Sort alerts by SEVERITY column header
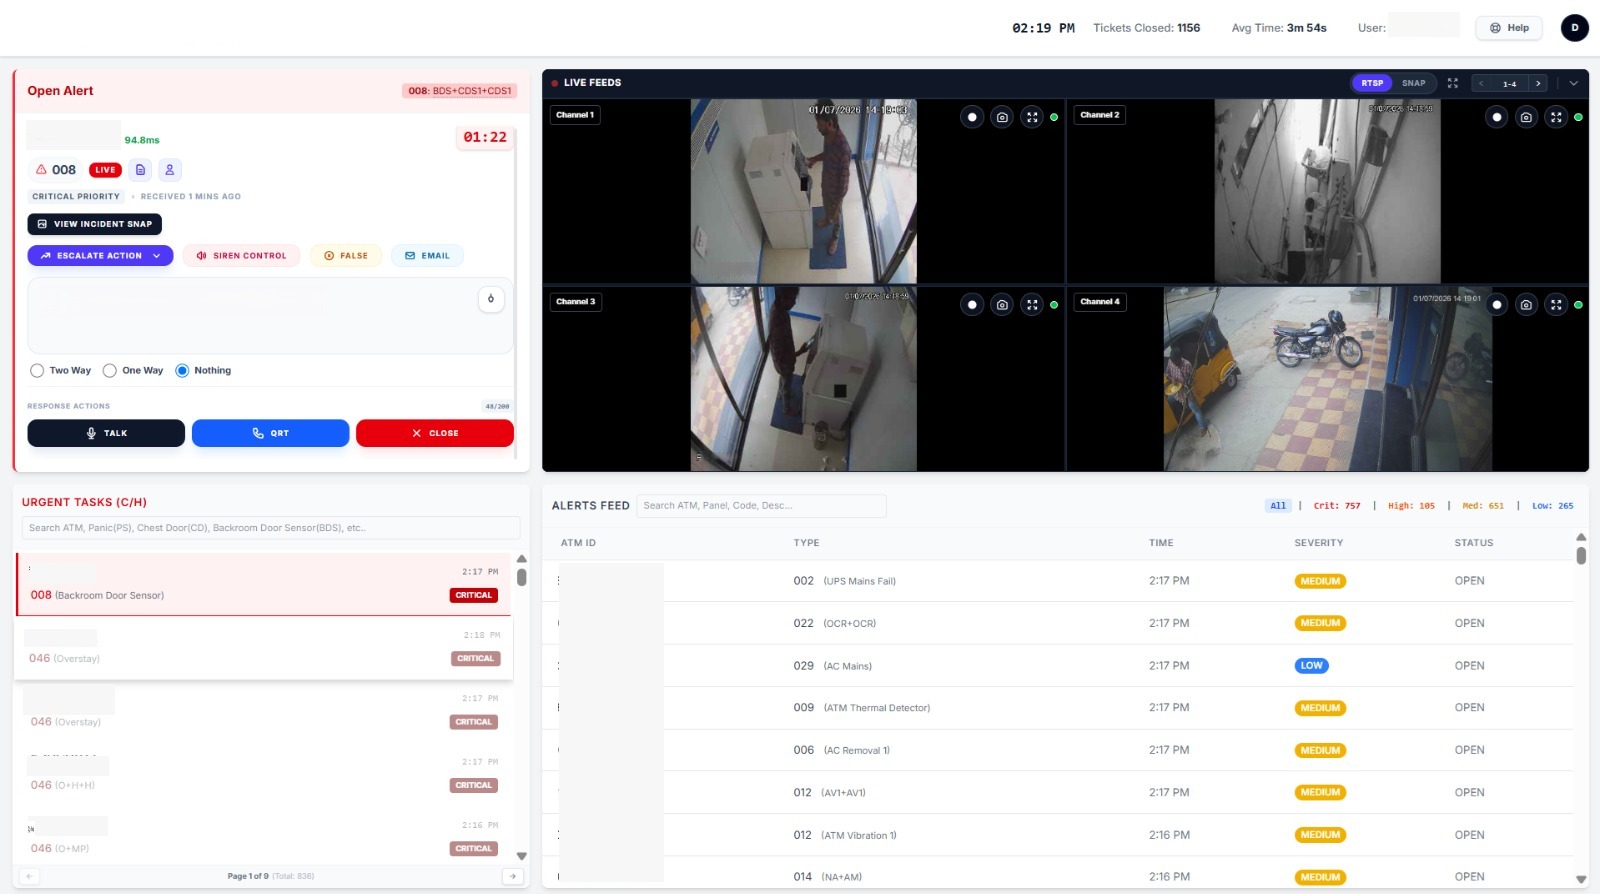Screen dimensions: 1600x894 1318,543
